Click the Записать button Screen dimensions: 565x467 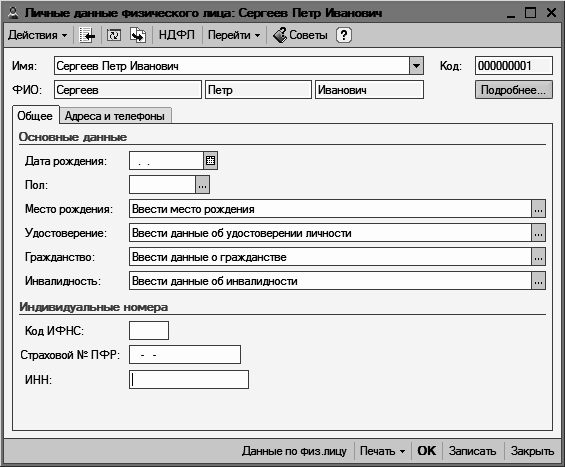click(x=472, y=451)
